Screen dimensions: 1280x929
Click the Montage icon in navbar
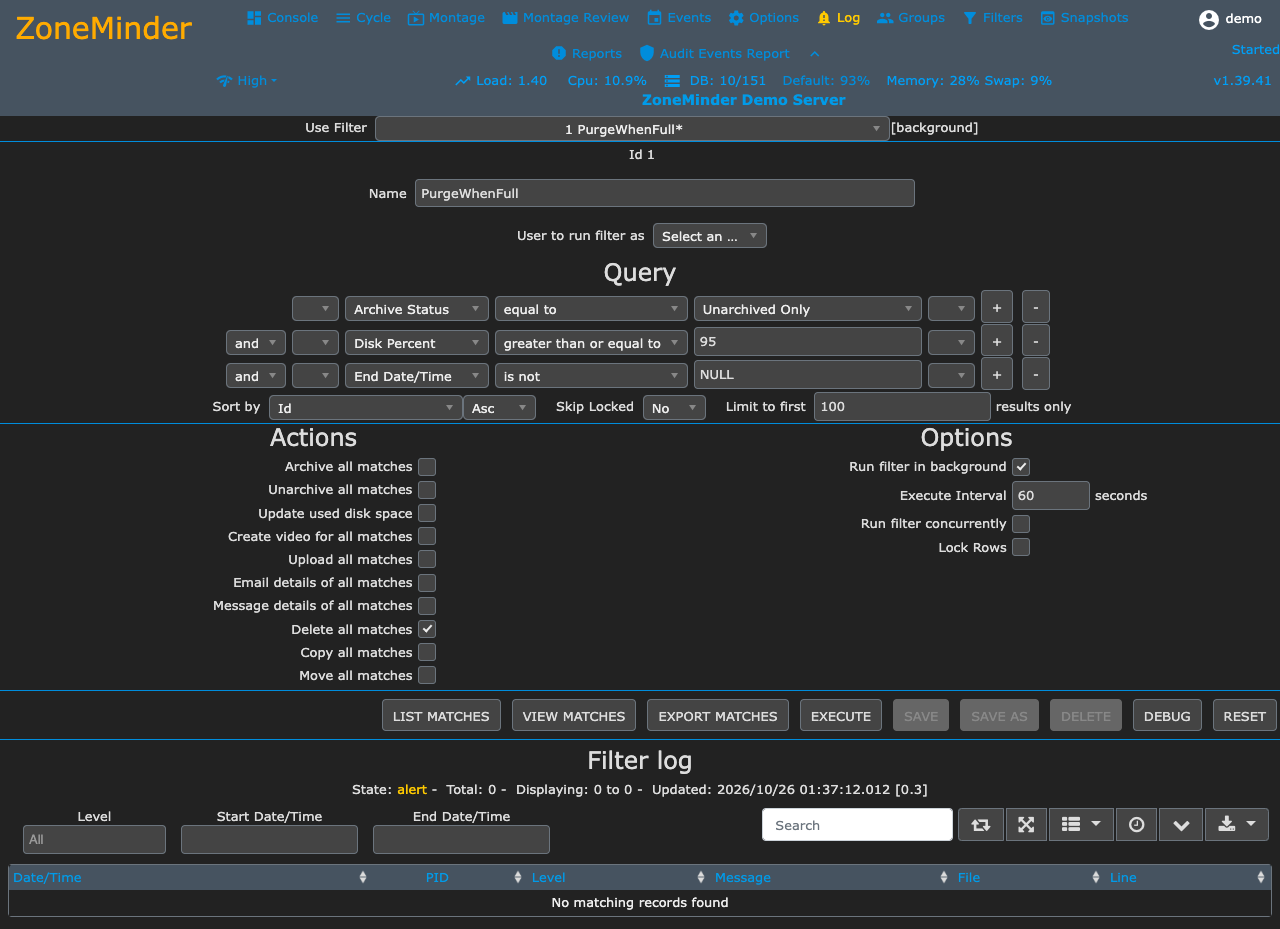point(416,18)
